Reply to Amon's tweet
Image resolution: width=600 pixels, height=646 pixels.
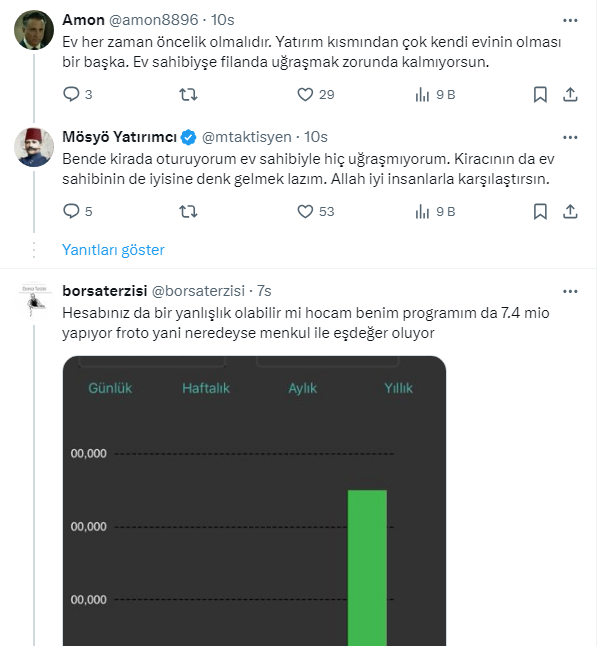coord(71,94)
